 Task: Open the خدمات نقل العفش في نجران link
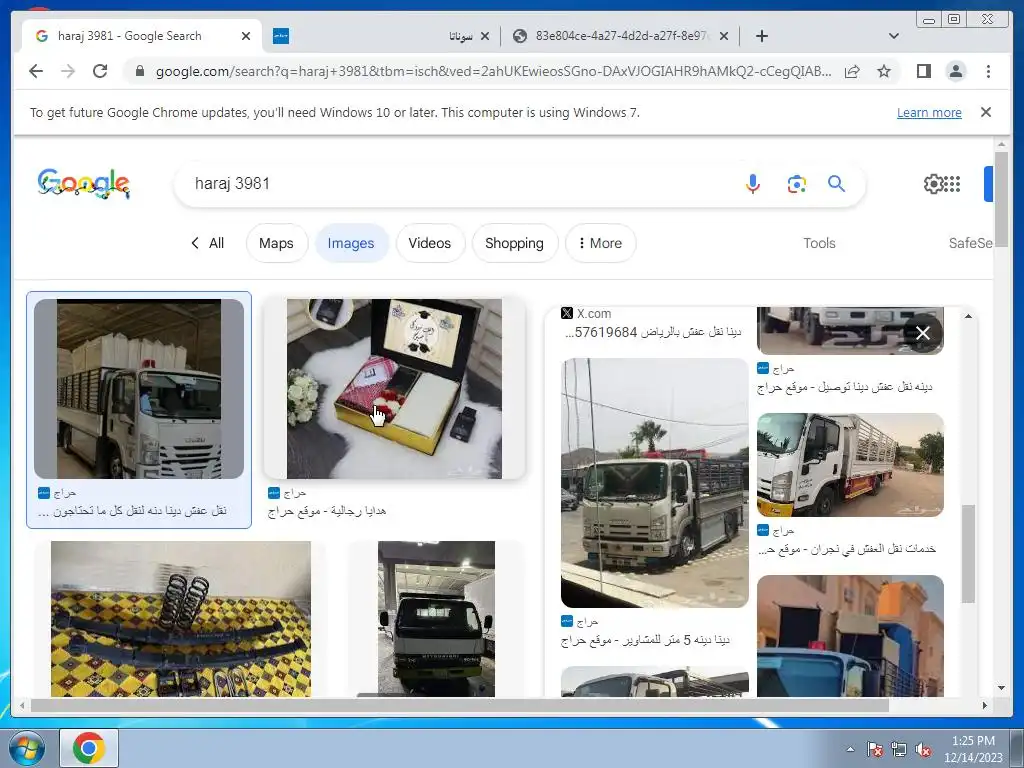tap(846, 549)
